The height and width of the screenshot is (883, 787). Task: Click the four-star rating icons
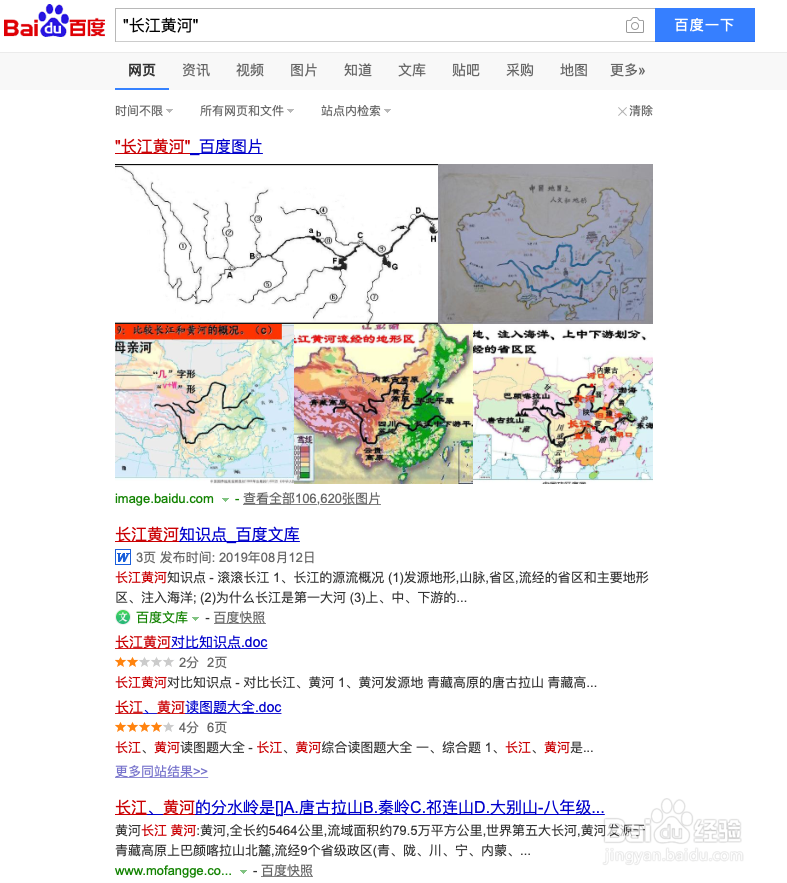[144, 728]
